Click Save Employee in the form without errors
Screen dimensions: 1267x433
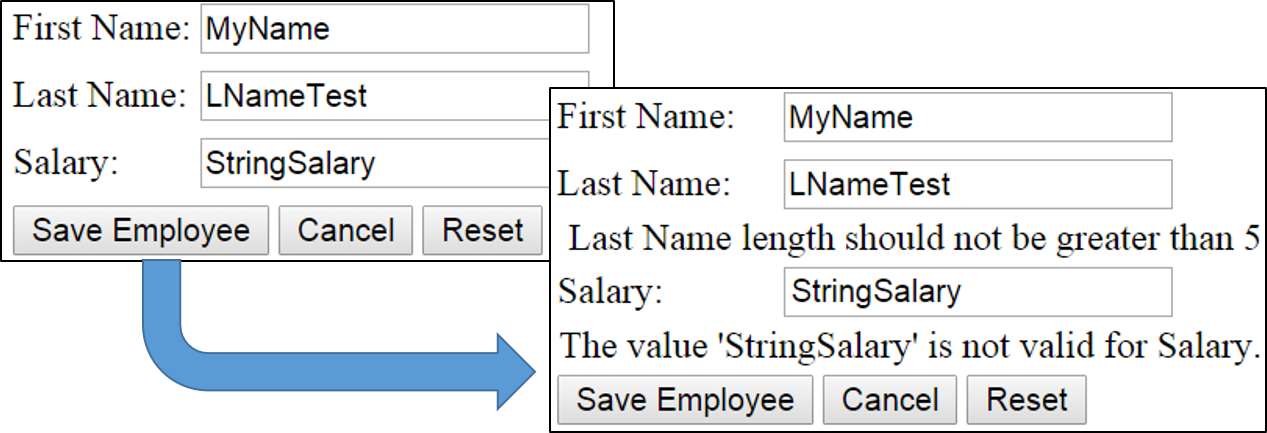coord(141,231)
